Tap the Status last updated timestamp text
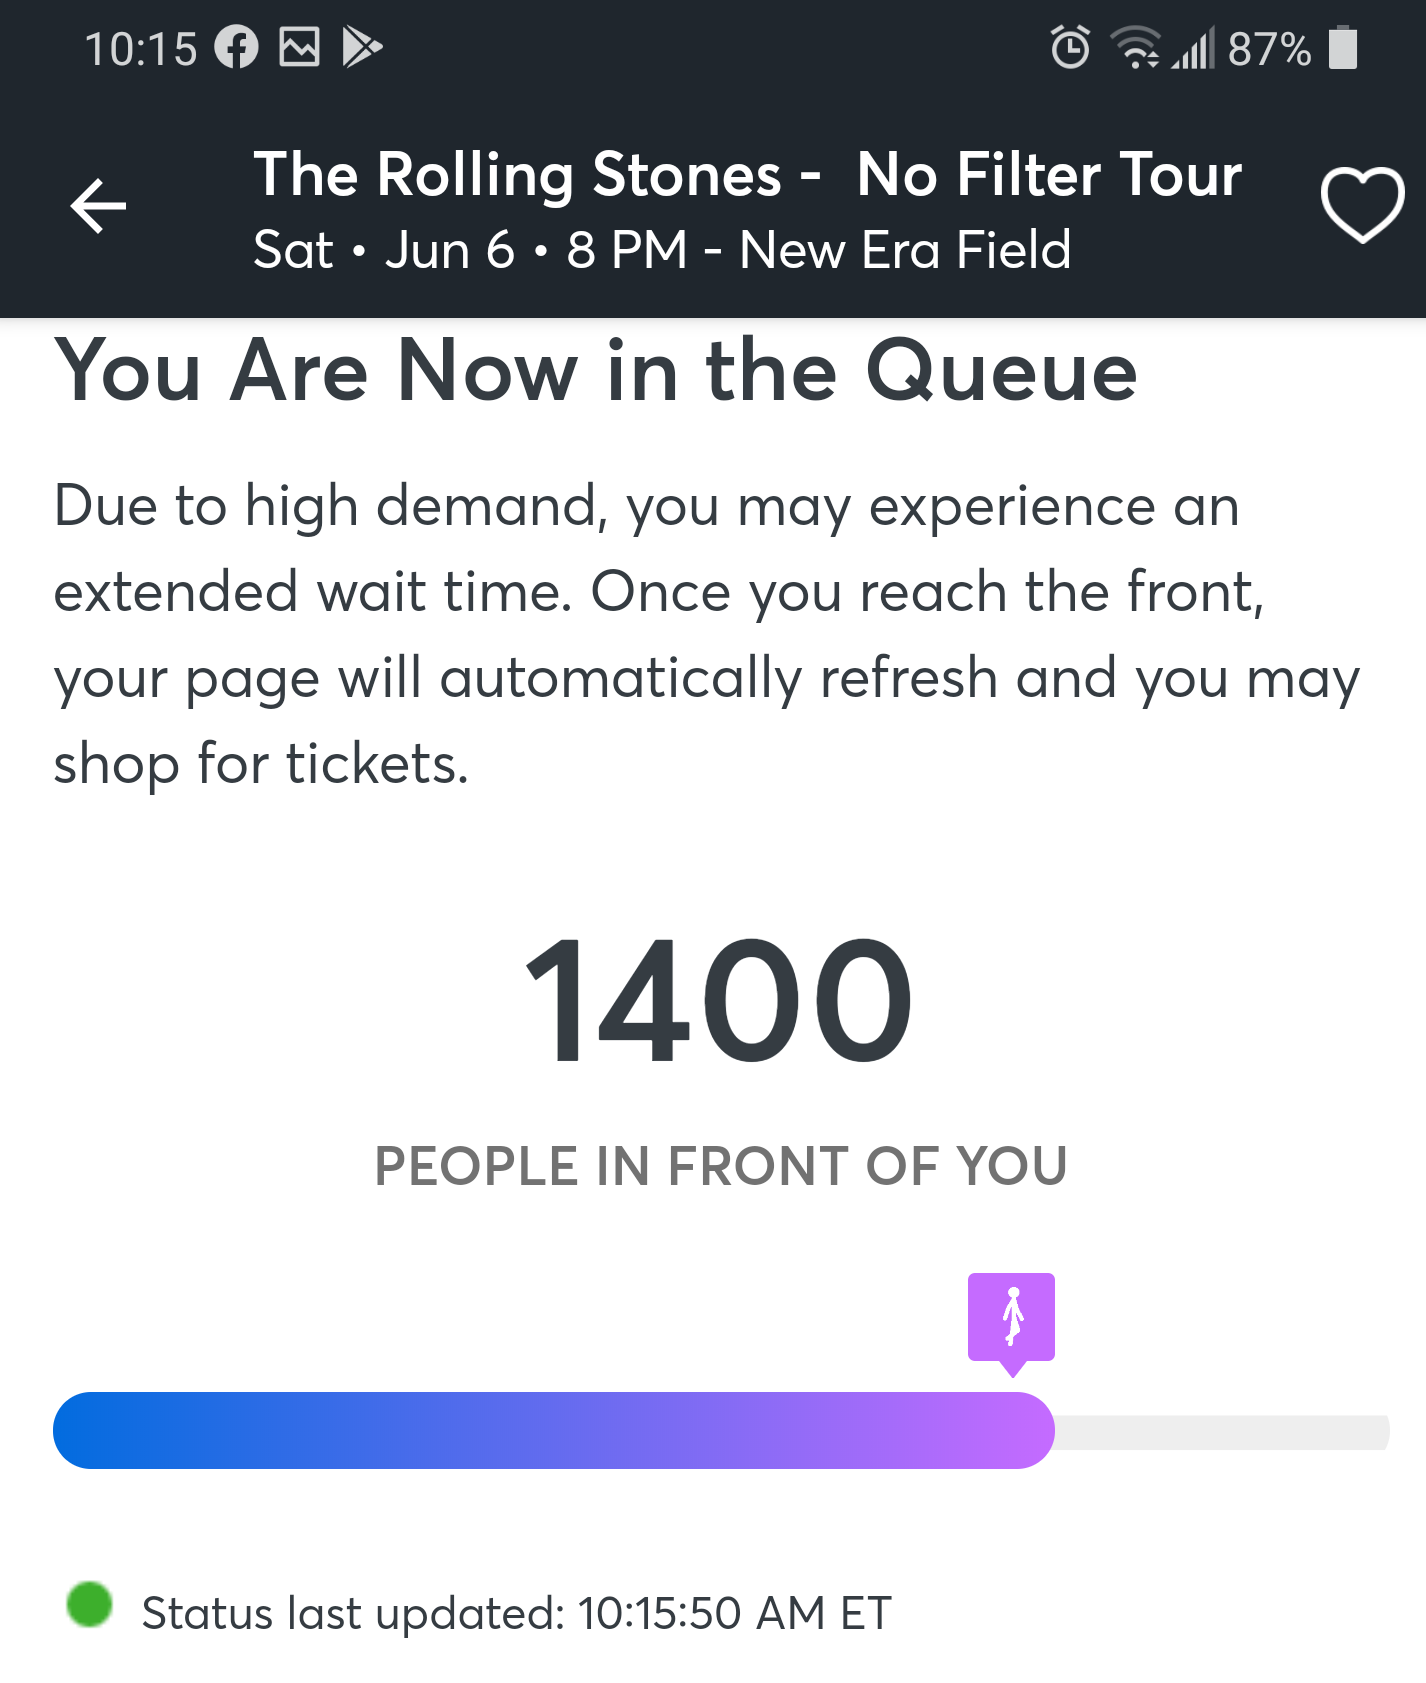This screenshot has height=1683, width=1426. pos(516,1613)
